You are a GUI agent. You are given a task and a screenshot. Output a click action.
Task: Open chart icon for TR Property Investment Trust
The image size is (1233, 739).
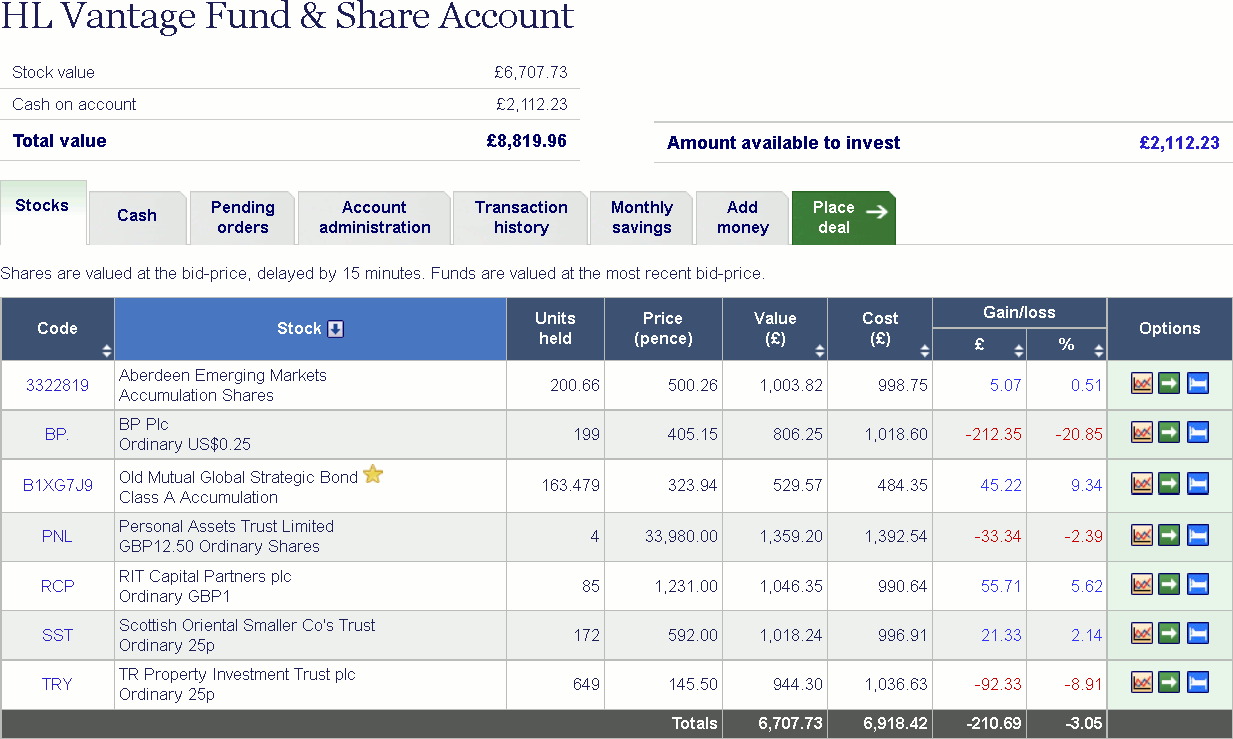click(x=1142, y=683)
